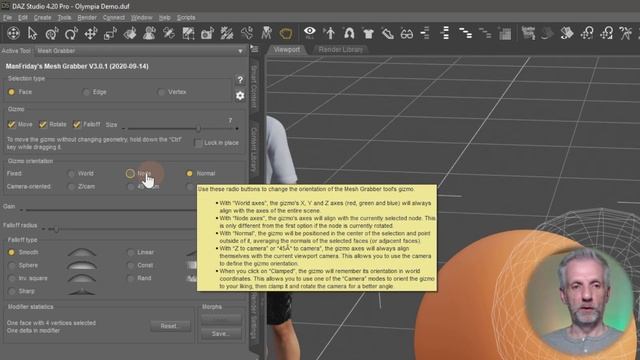Open the pane options icon beside Viewport tab
The width and height of the screenshot is (640, 360).
(x=255, y=49)
